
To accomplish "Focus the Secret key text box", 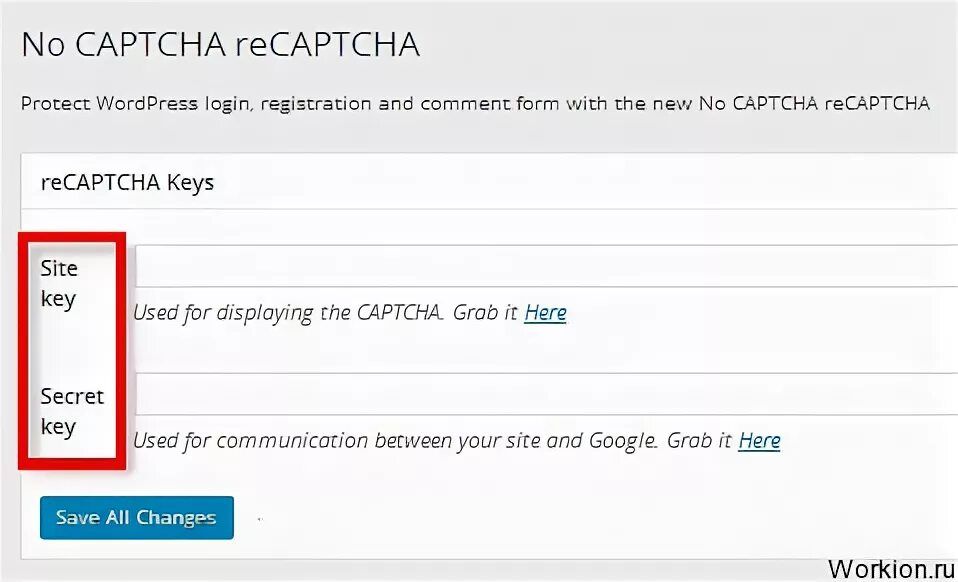I will coord(545,394).
